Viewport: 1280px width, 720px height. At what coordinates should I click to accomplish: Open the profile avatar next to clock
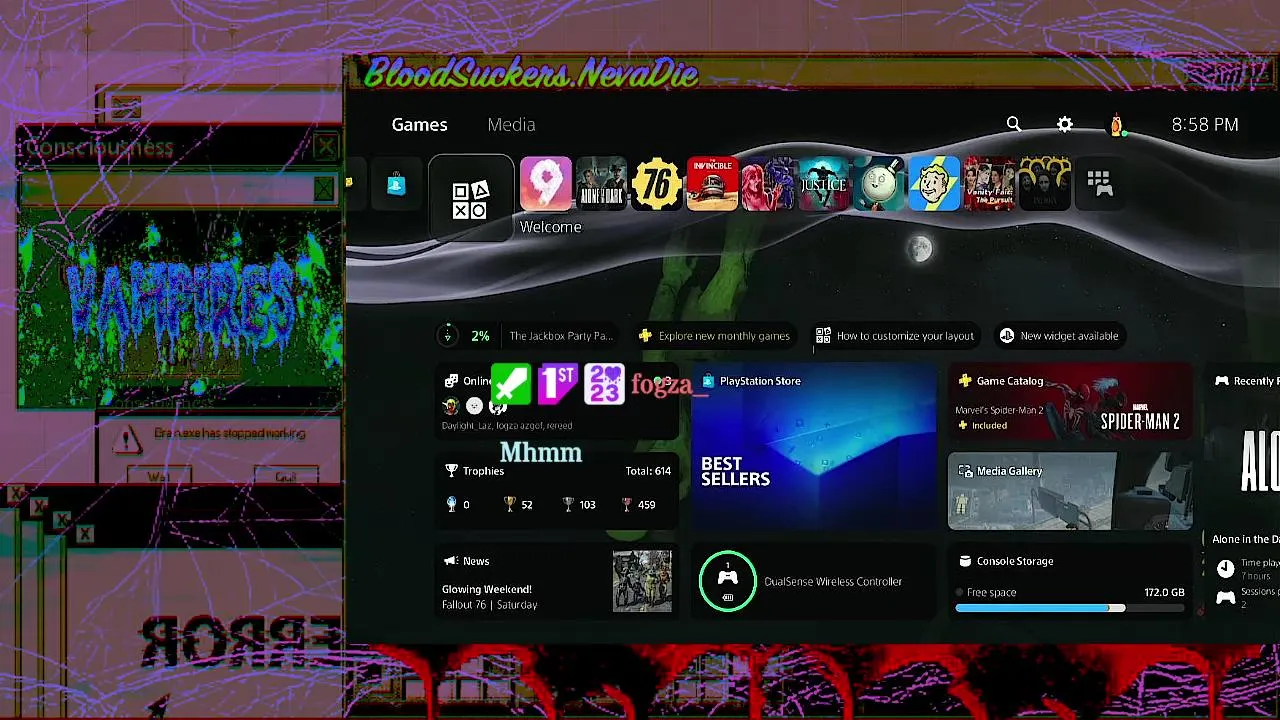coord(1117,124)
